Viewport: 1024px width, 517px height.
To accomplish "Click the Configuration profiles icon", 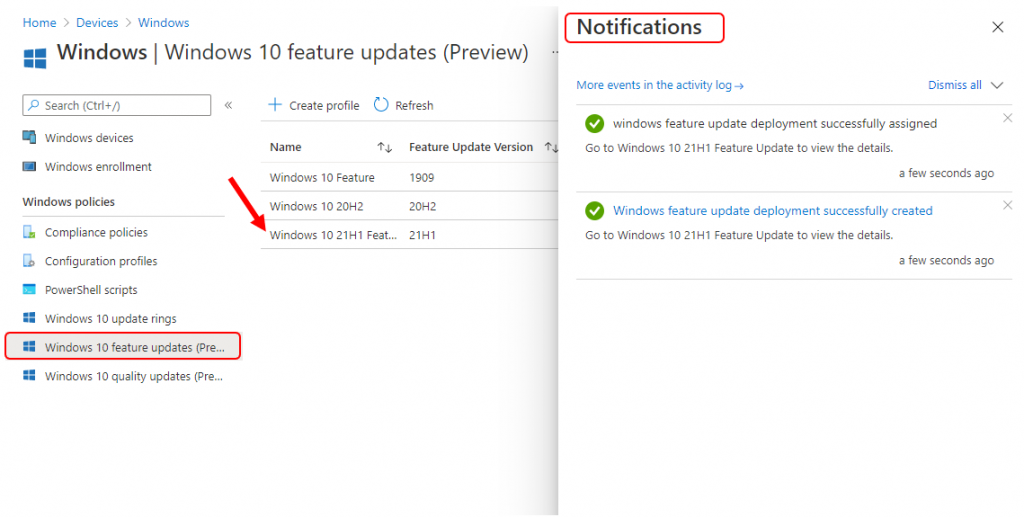I will [x=29, y=260].
